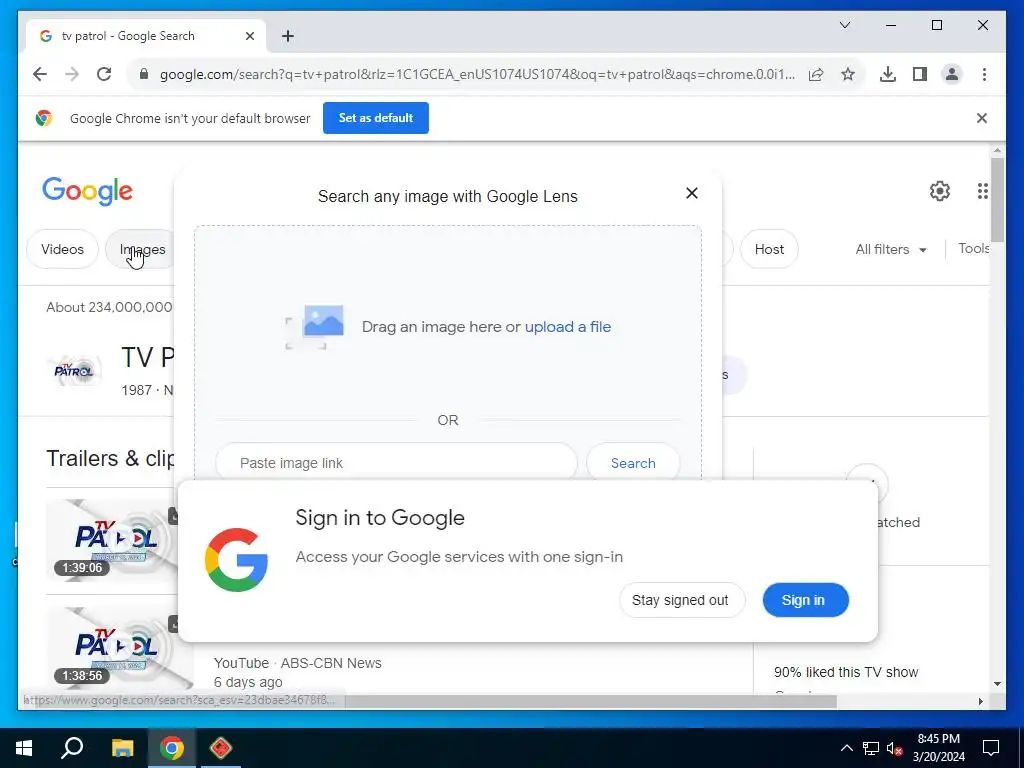Image resolution: width=1024 pixels, height=768 pixels.
Task: Click Google G logo in sign-in prompt
Action: pos(236,560)
